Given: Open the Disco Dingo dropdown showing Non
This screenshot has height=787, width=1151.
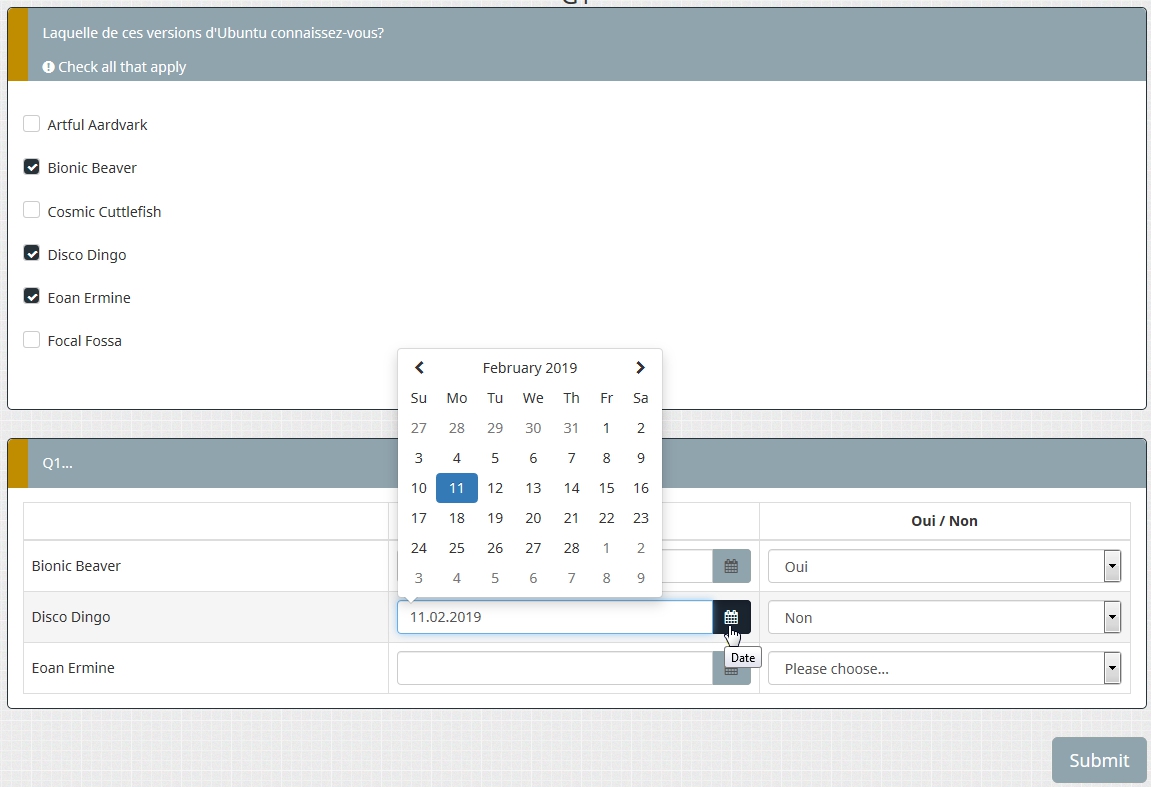Looking at the screenshot, I should point(943,618).
